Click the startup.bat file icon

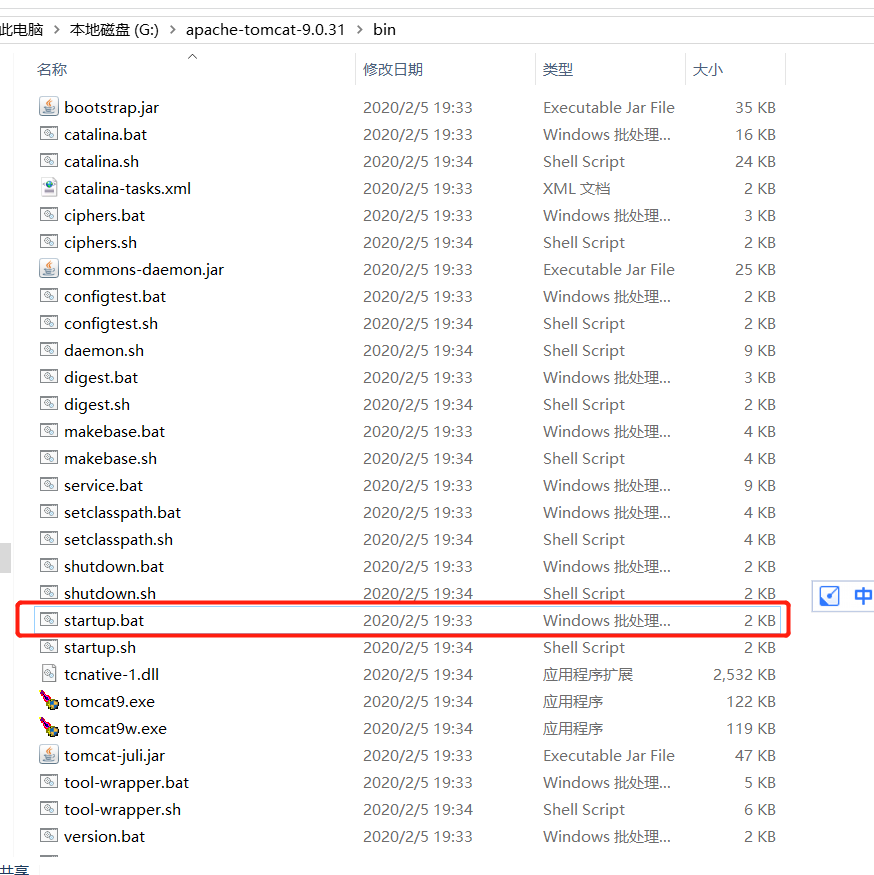coord(49,619)
